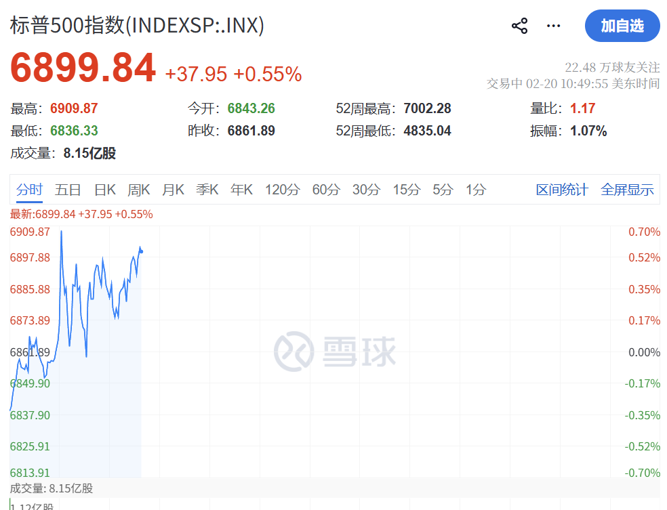Click 全屏显示 to view fullscreen
The width and height of the screenshot is (667, 510).
pyautogui.click(x=627, y=190)
